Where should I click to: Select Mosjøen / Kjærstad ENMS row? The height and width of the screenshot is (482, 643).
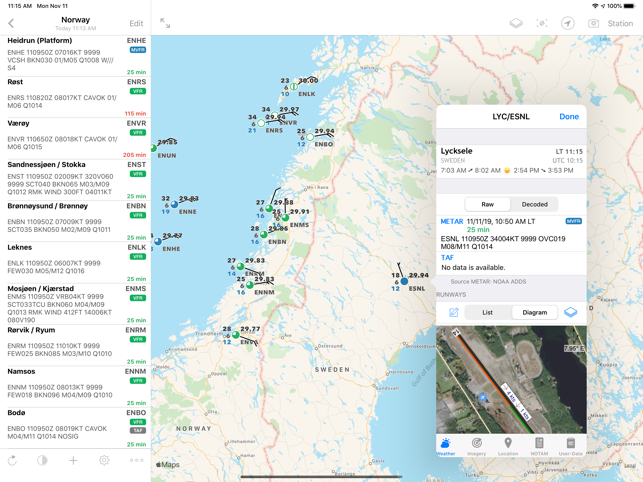tap(76, 304)
